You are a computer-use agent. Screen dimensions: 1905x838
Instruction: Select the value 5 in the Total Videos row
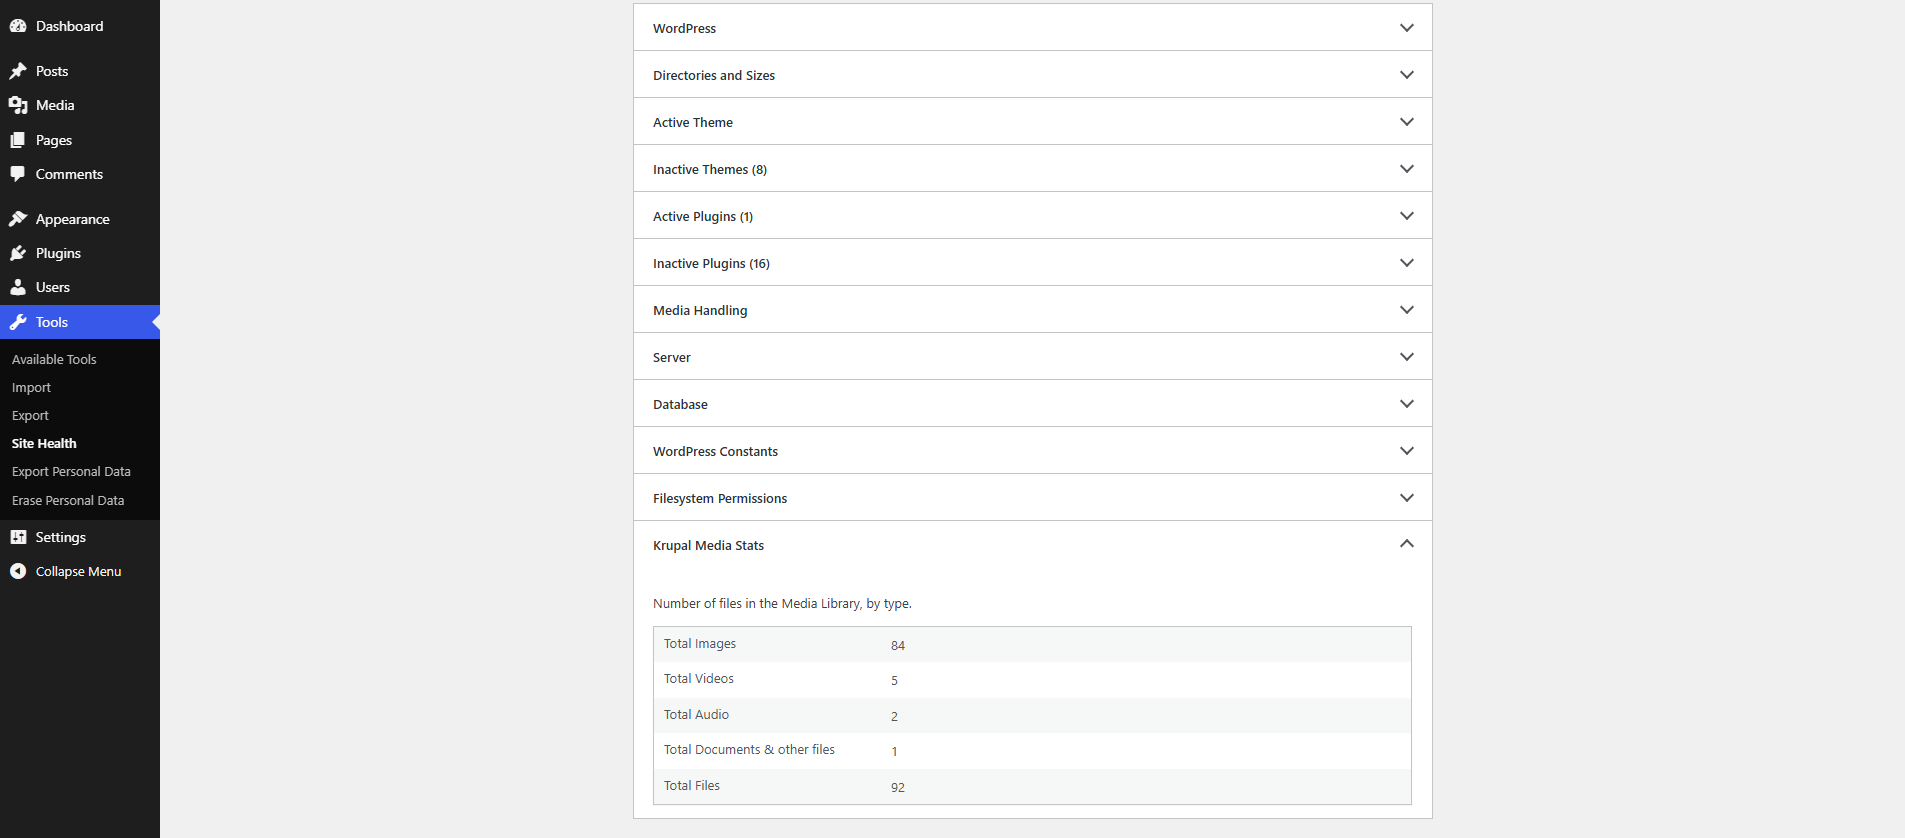coord(895,681)
